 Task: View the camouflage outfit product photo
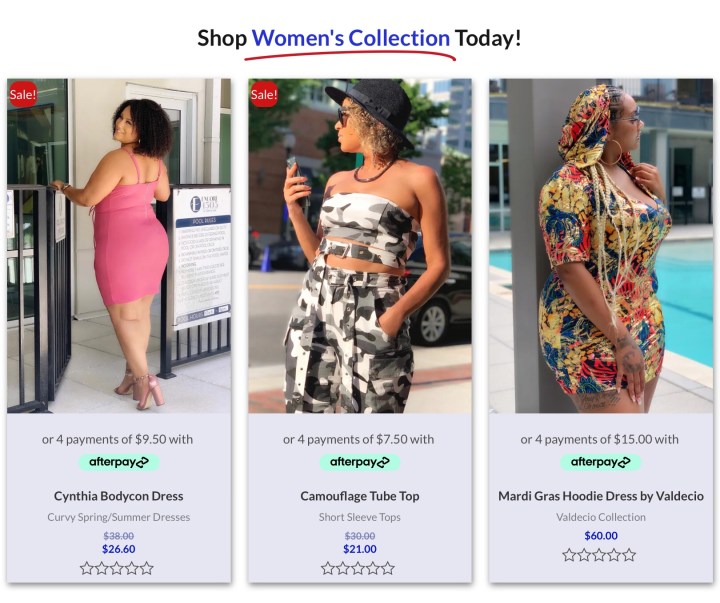360,246
